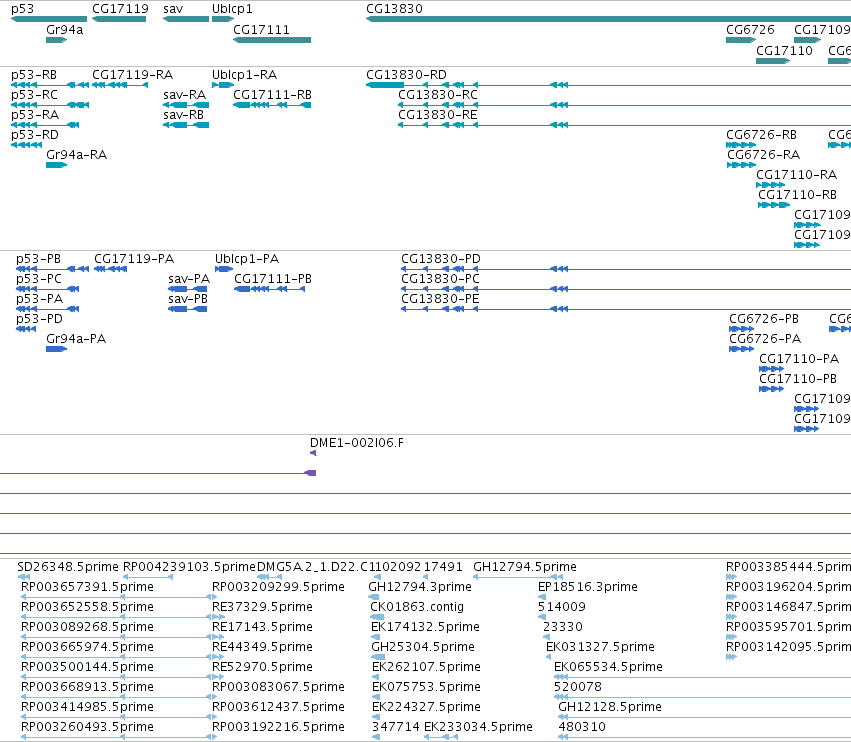This screenshot has height=742, width=851.
Task: Select RP004239103.5prime EST
Action: (148, 577)
